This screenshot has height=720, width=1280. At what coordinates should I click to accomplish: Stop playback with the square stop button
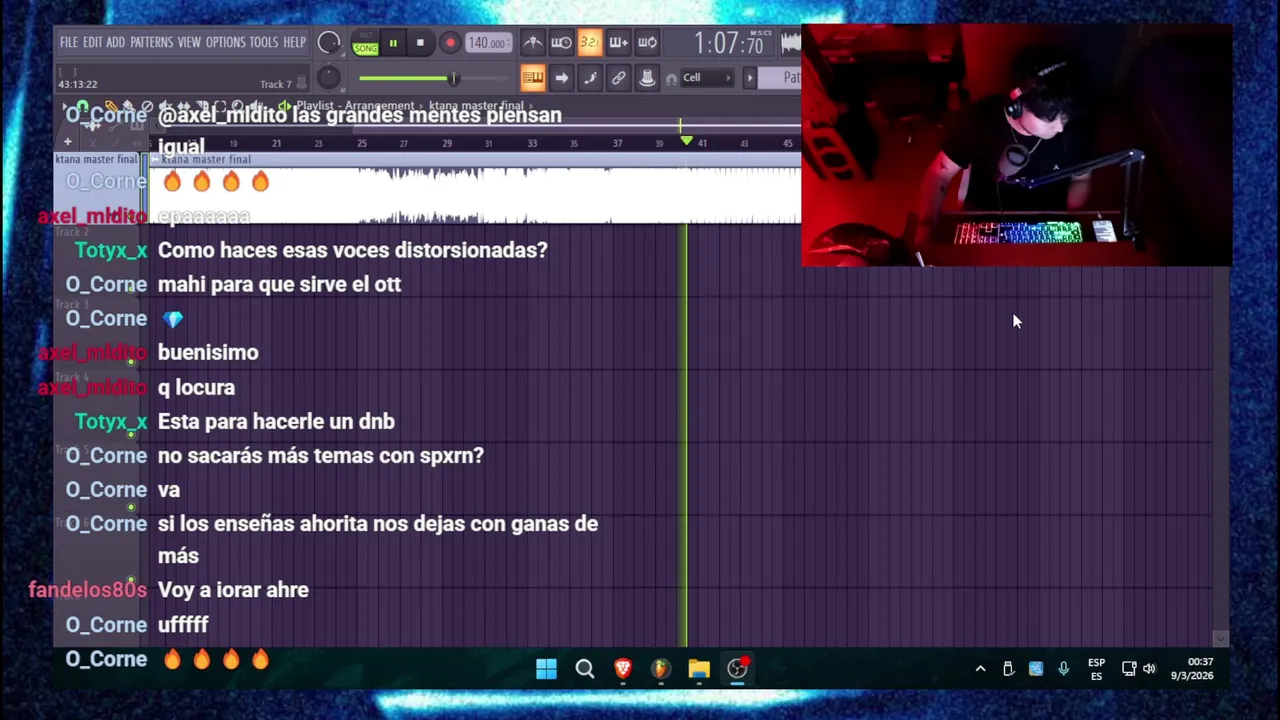420,43
